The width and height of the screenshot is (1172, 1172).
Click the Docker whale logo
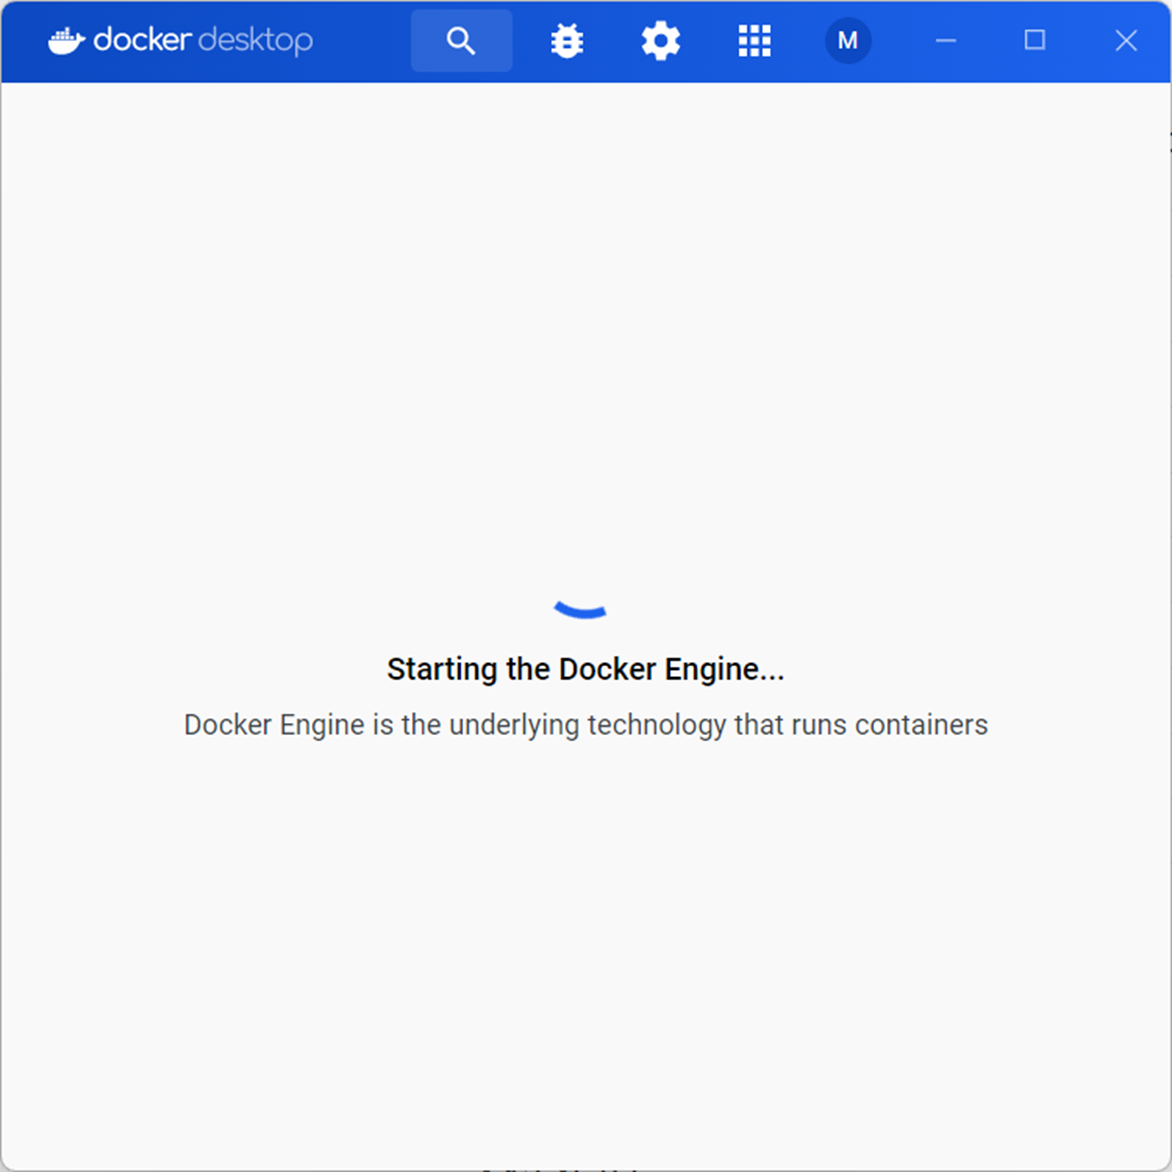click(67, 41)
